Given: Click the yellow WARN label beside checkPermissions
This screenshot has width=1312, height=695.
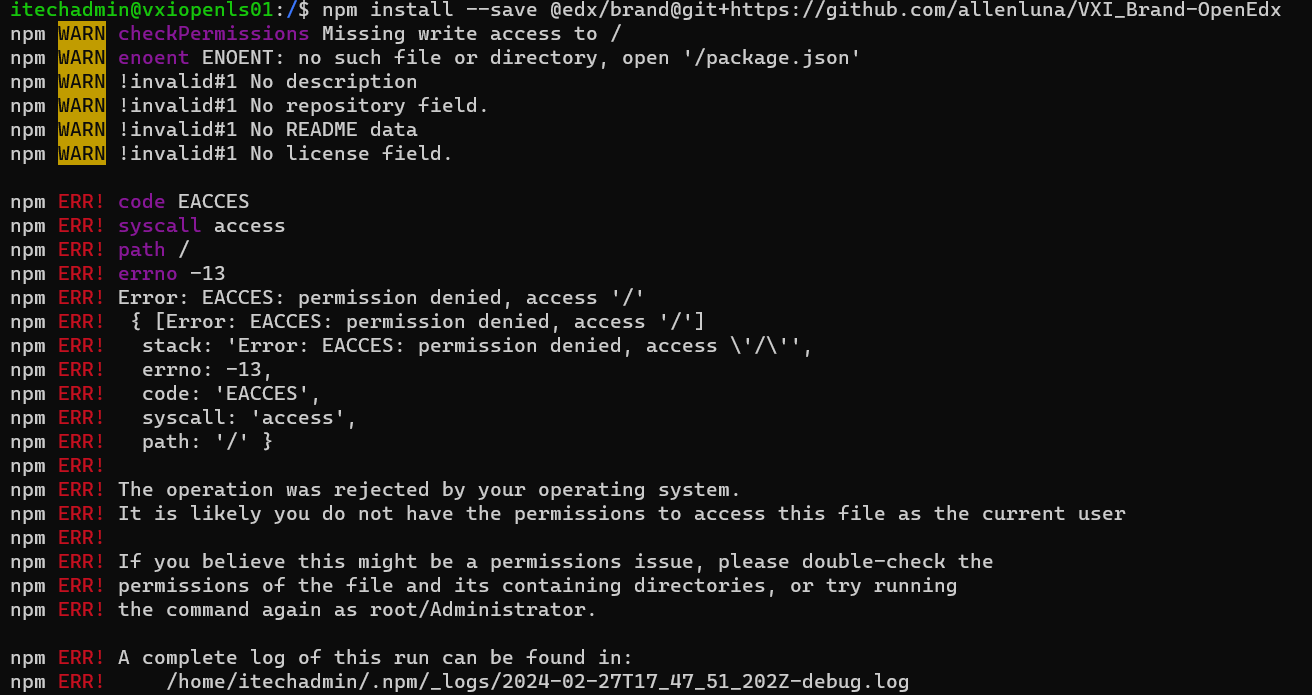Looking at the screenshot, I should 82,34.
